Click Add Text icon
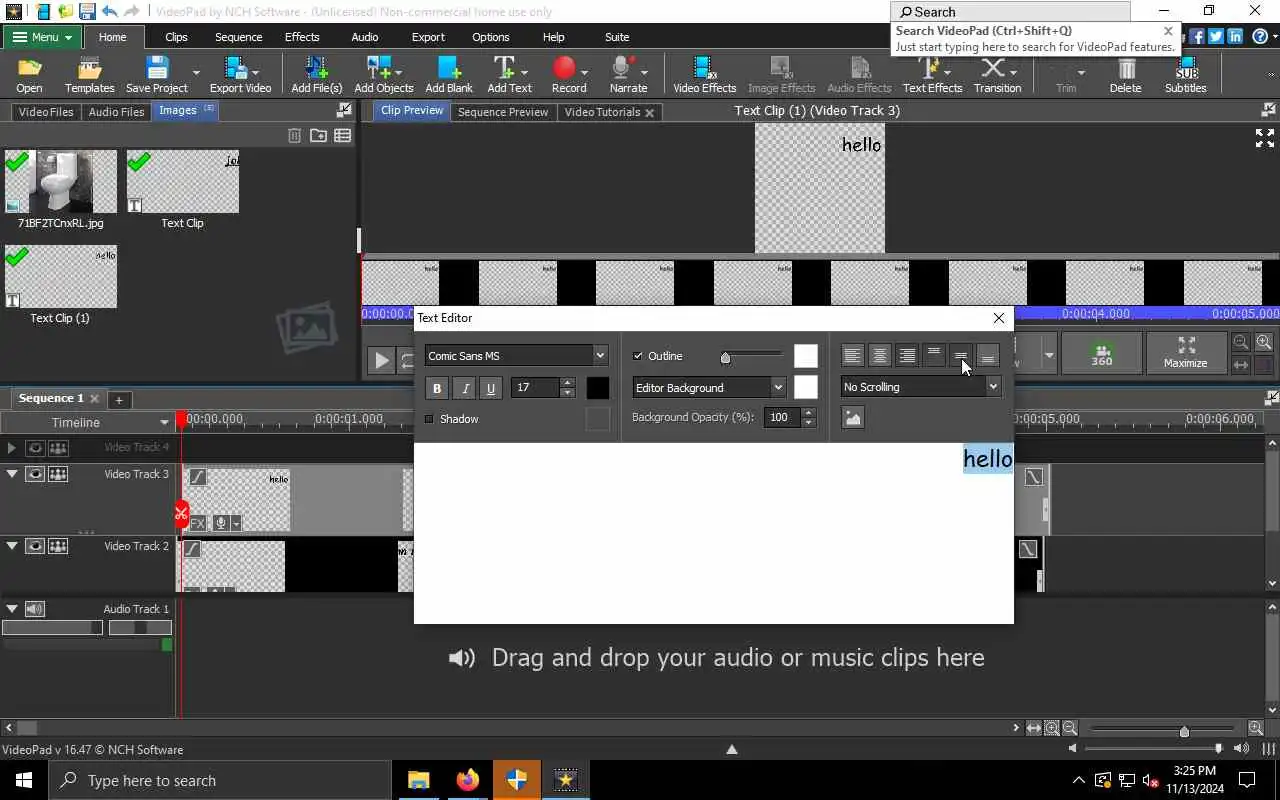 tap(505, 68)
